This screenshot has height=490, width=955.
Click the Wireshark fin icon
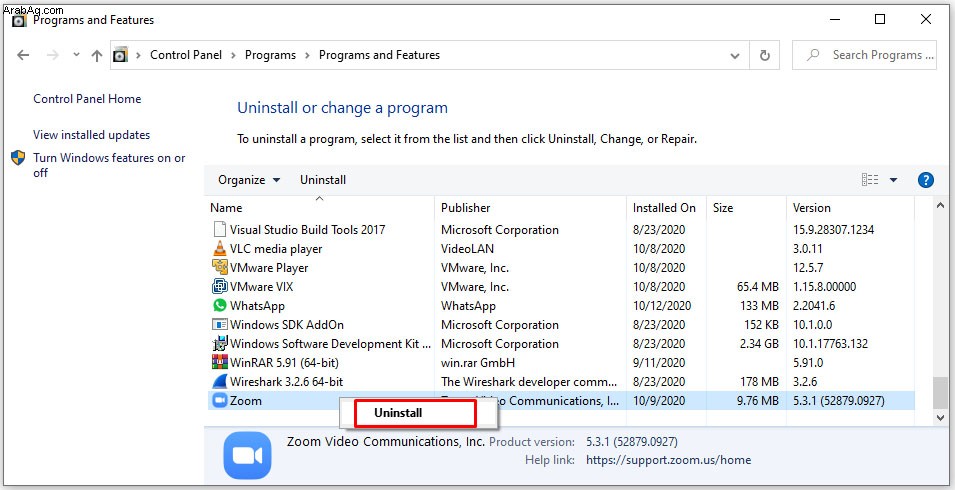219,382
